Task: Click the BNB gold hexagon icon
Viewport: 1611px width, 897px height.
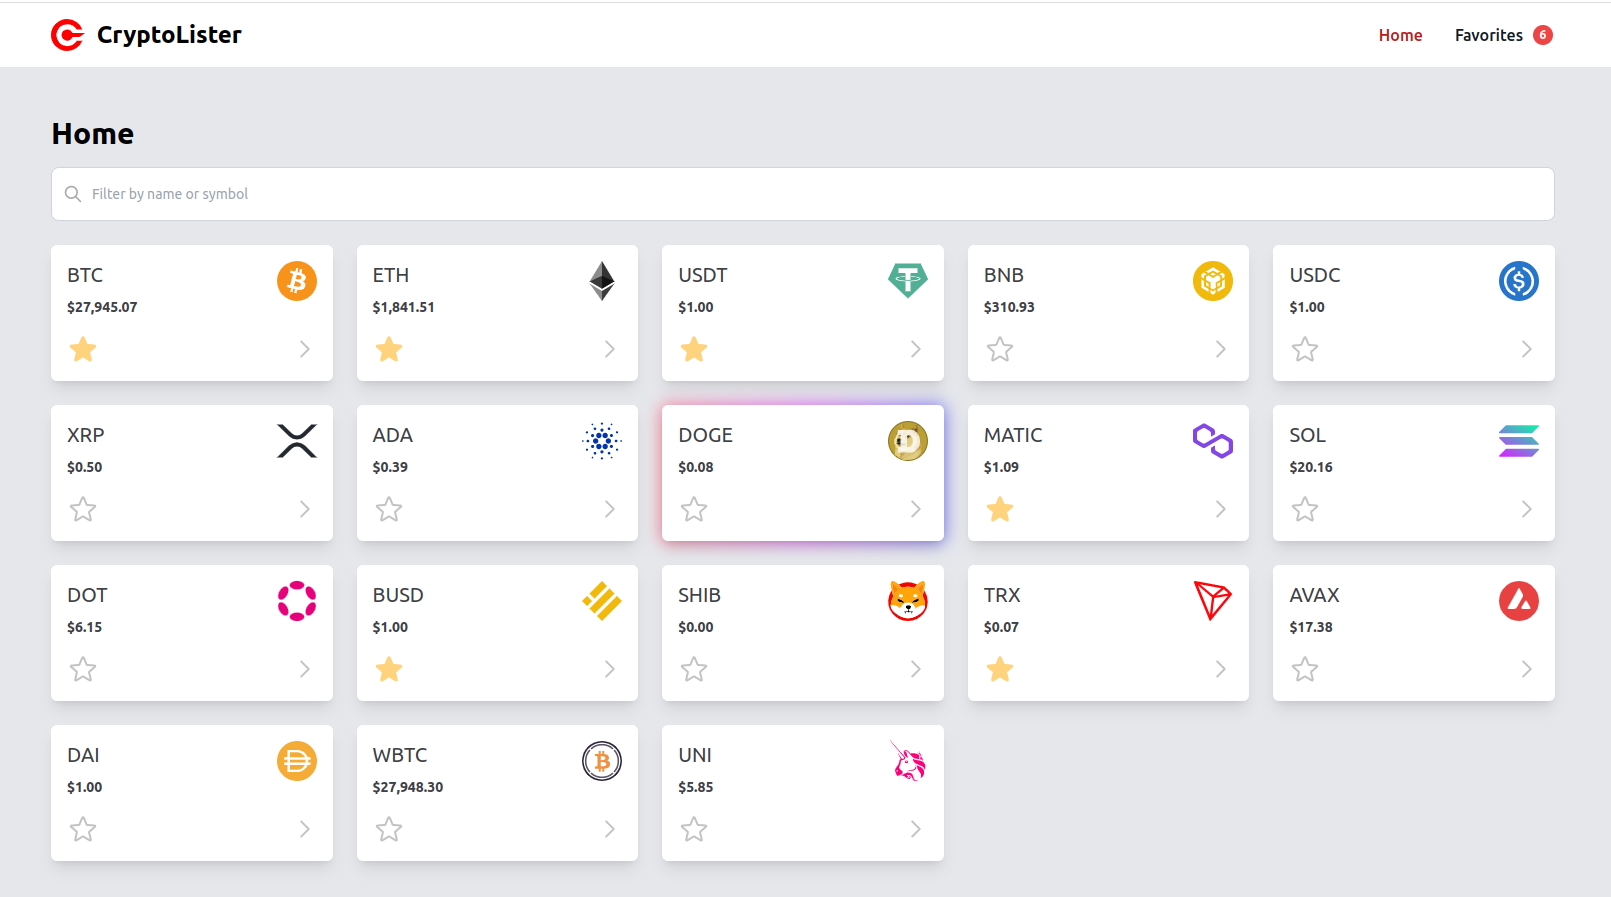Action: point(1213,281)
